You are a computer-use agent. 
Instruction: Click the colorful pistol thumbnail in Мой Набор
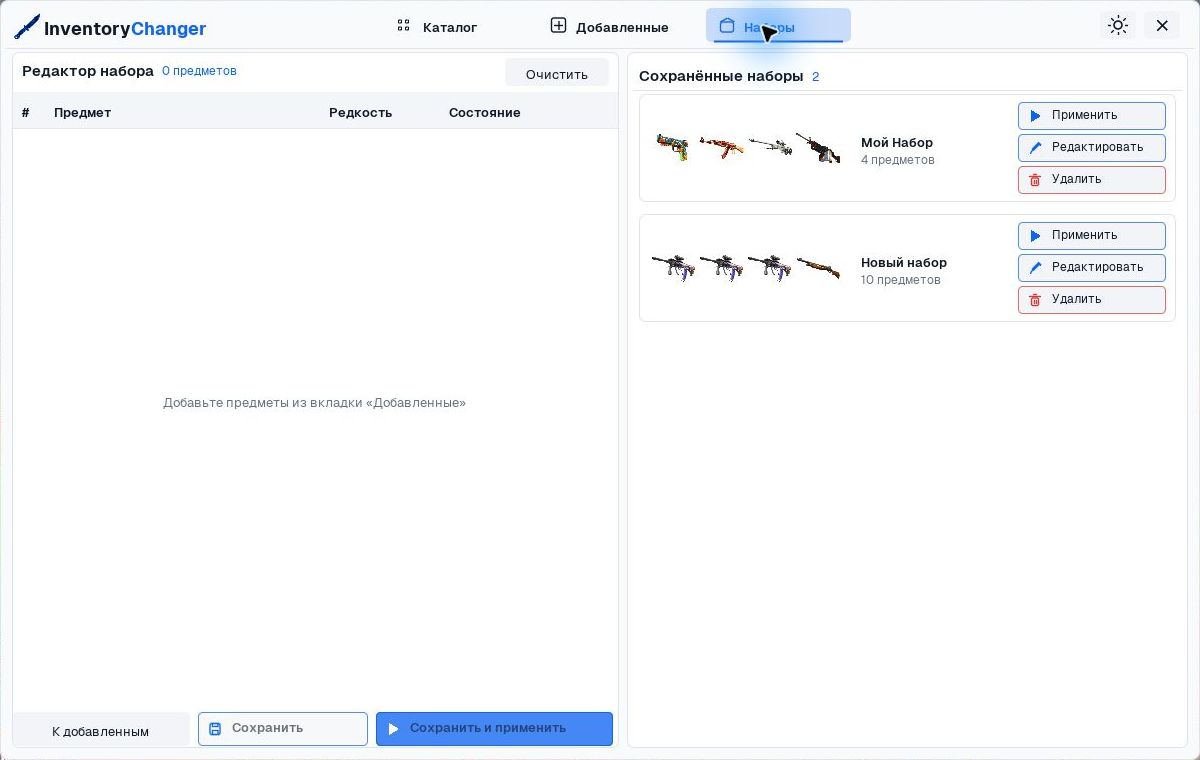click(673, 147)
